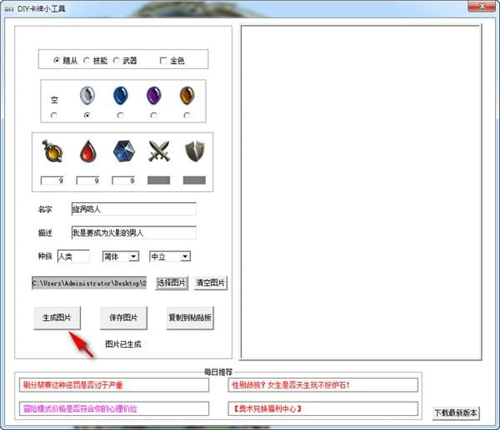Click the 名字 name input field
This screenshot has height=430, width=500.
(134, 209)
